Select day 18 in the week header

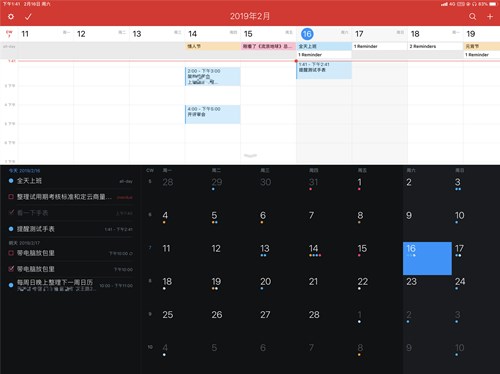point(415,34)
